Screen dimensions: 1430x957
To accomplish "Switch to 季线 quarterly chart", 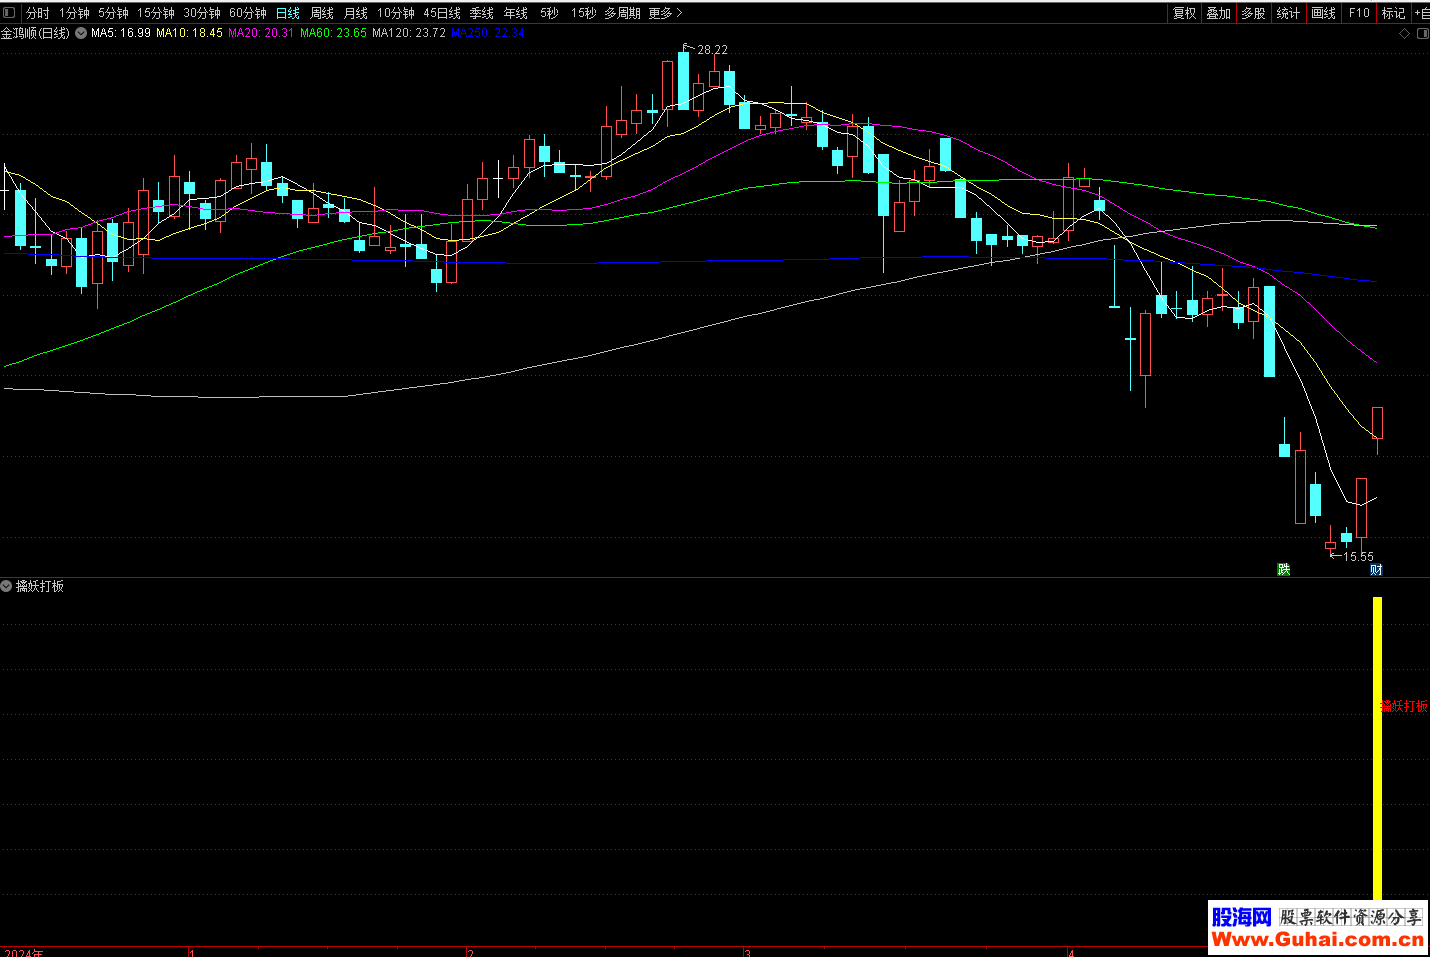I will (482, 13).
